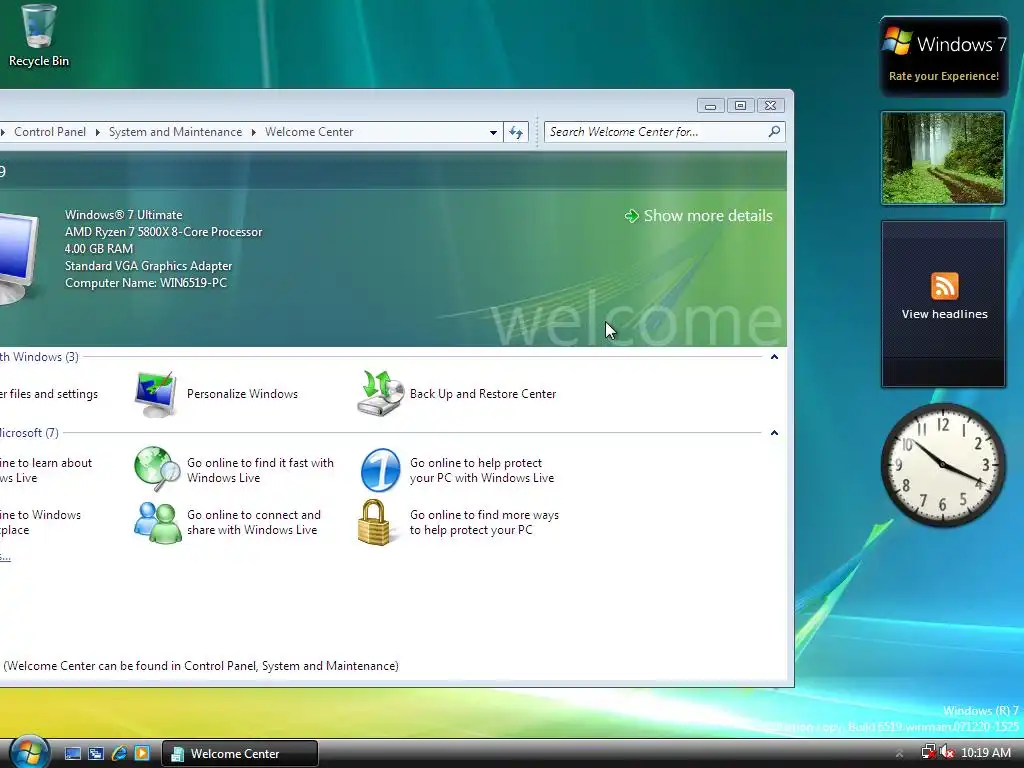Click the Welcome Center taskbar button

(x=240, y=754)
